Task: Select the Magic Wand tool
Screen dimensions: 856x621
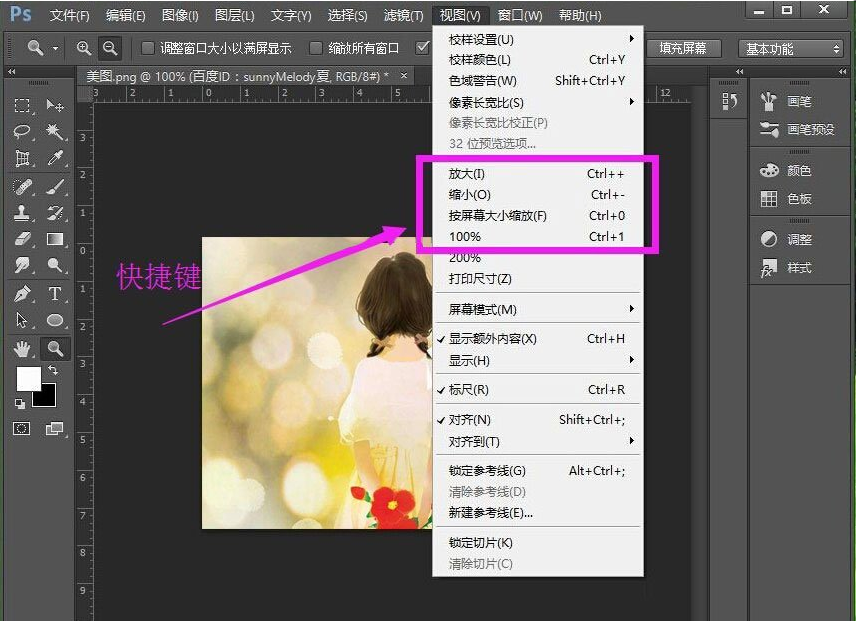Action: [x=55, y=132]
